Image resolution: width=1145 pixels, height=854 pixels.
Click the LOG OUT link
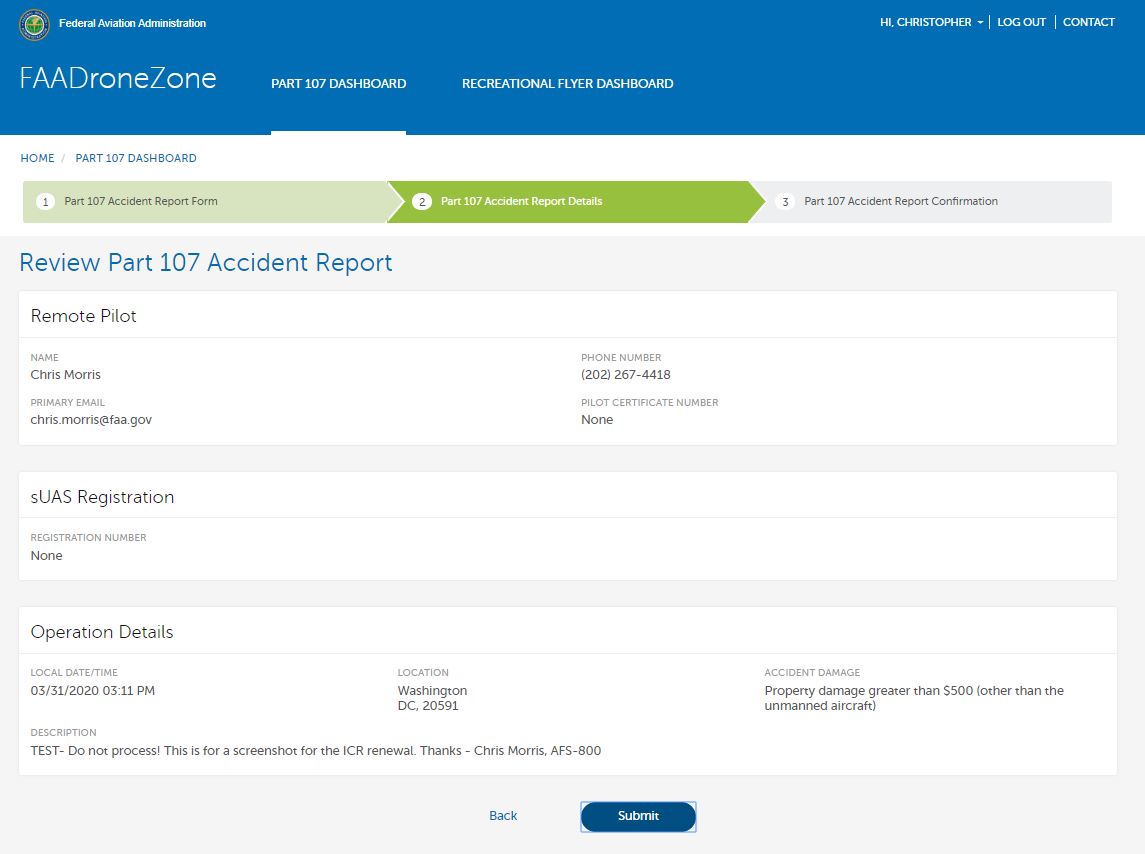click(1021, 22)
